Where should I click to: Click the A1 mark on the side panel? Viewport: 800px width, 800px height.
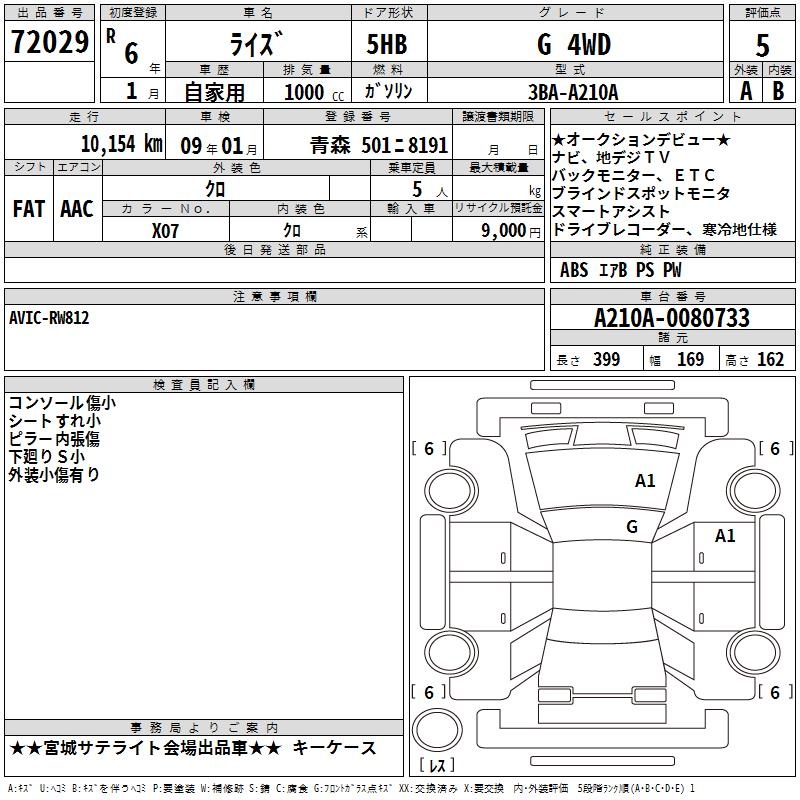(725, 536)
